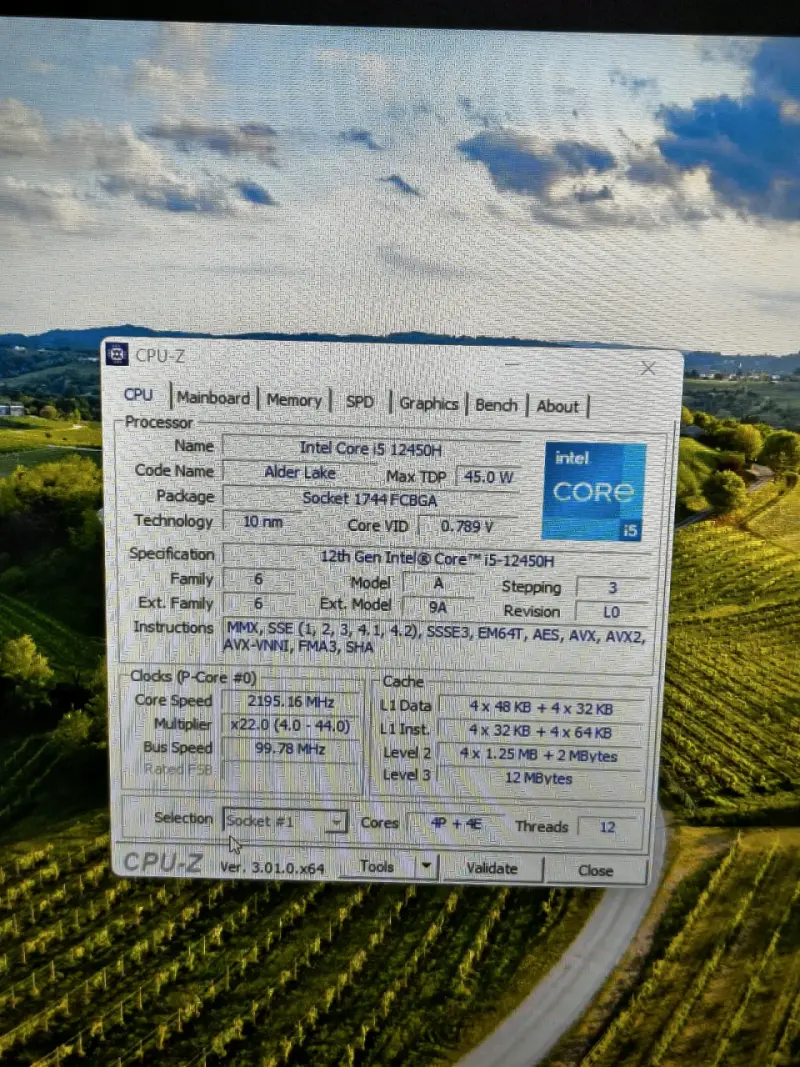Click the Name field Intel Core i5 12450H
The height and width of the screenshot is (1067, 800).
pos(371,448)
